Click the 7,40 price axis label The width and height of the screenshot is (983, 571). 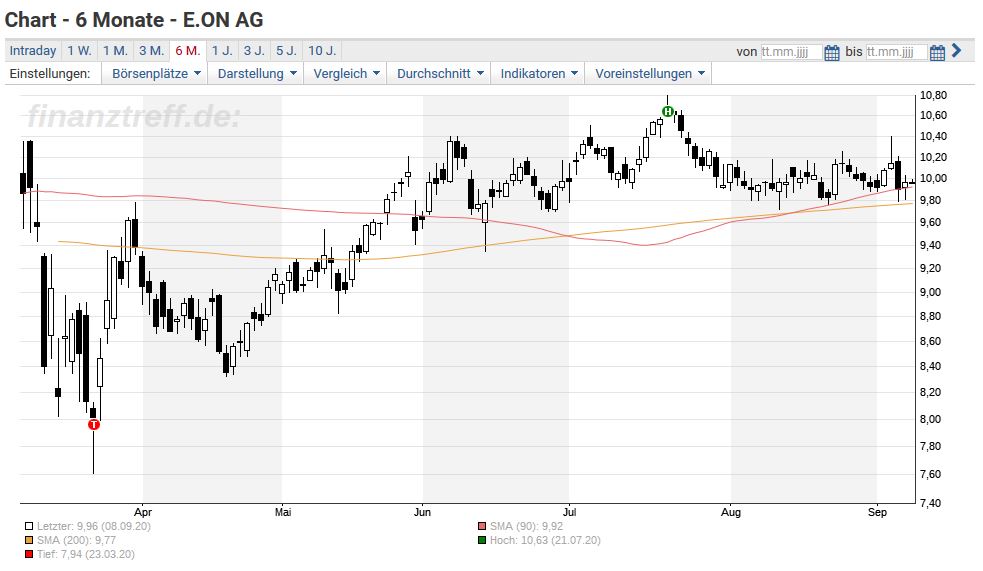coord(930,503)
